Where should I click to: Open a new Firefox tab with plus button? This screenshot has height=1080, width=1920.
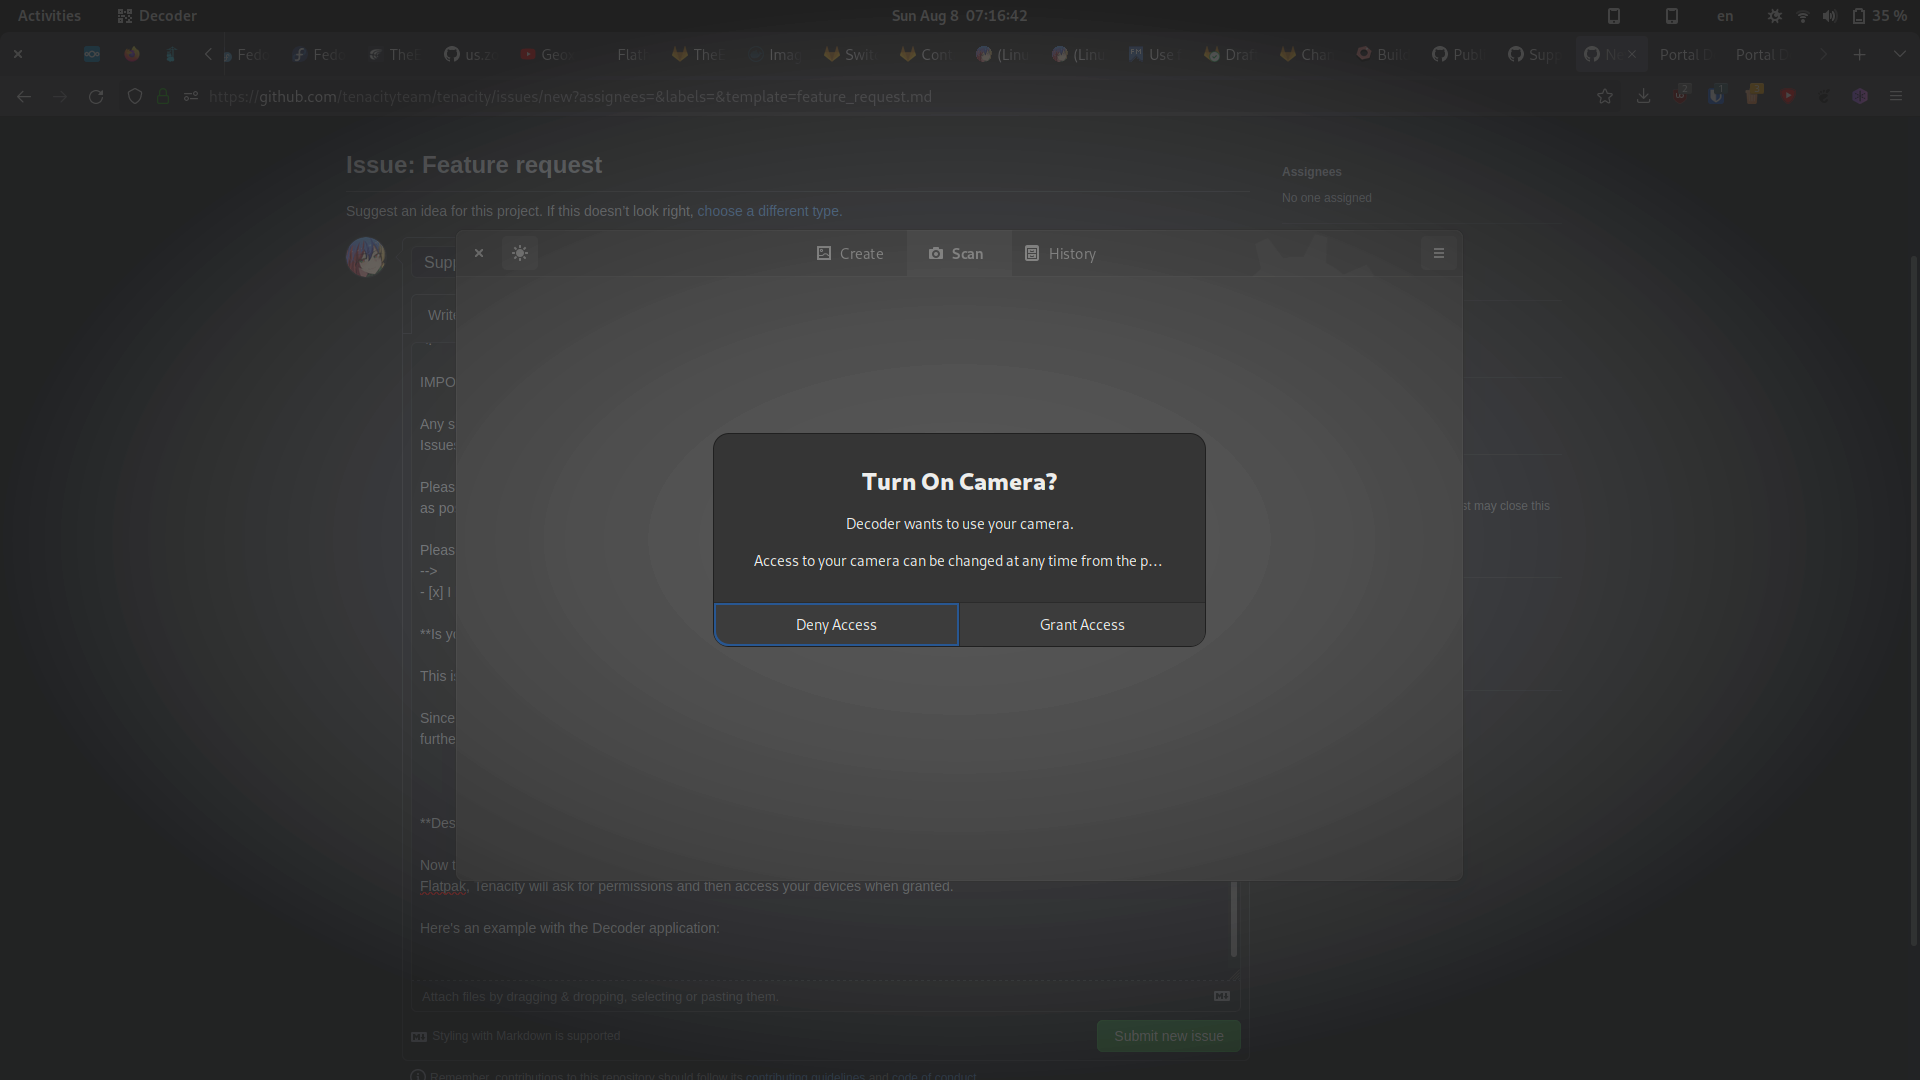pos(1860,55)
